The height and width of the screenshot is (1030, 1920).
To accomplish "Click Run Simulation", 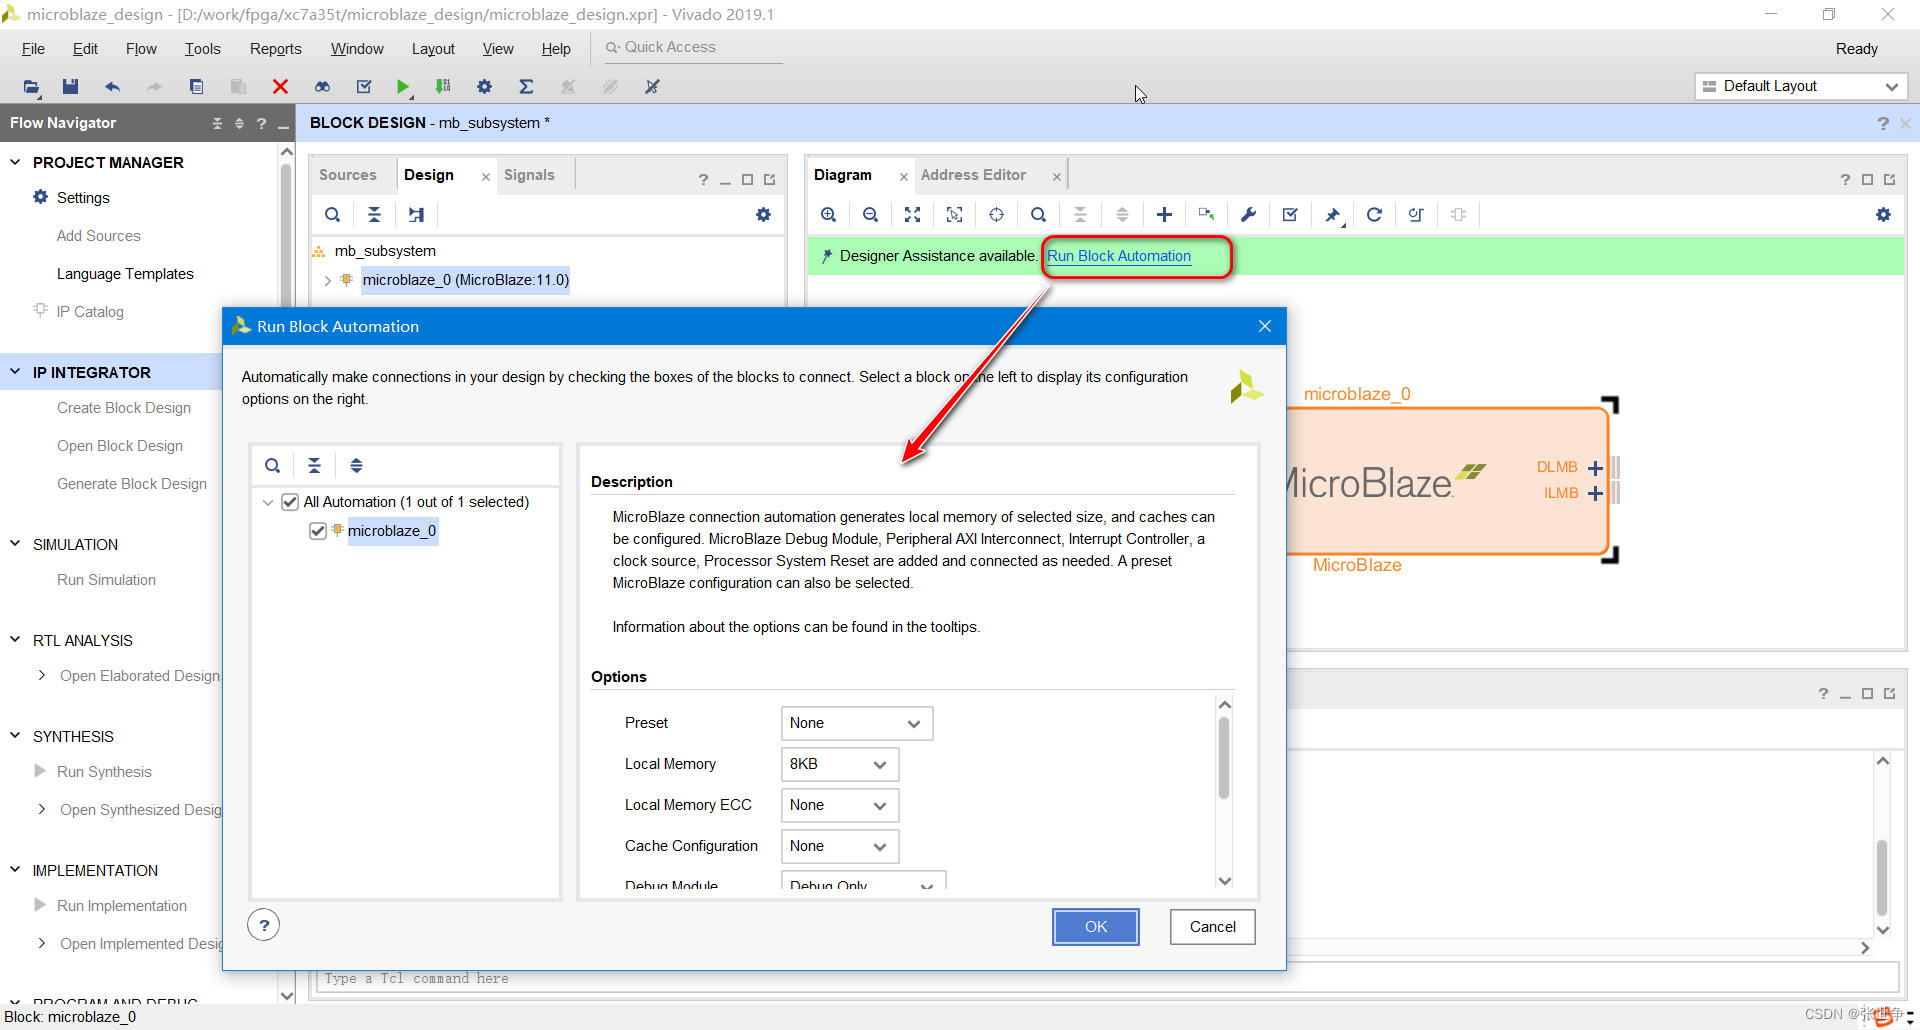I will 106,580.
